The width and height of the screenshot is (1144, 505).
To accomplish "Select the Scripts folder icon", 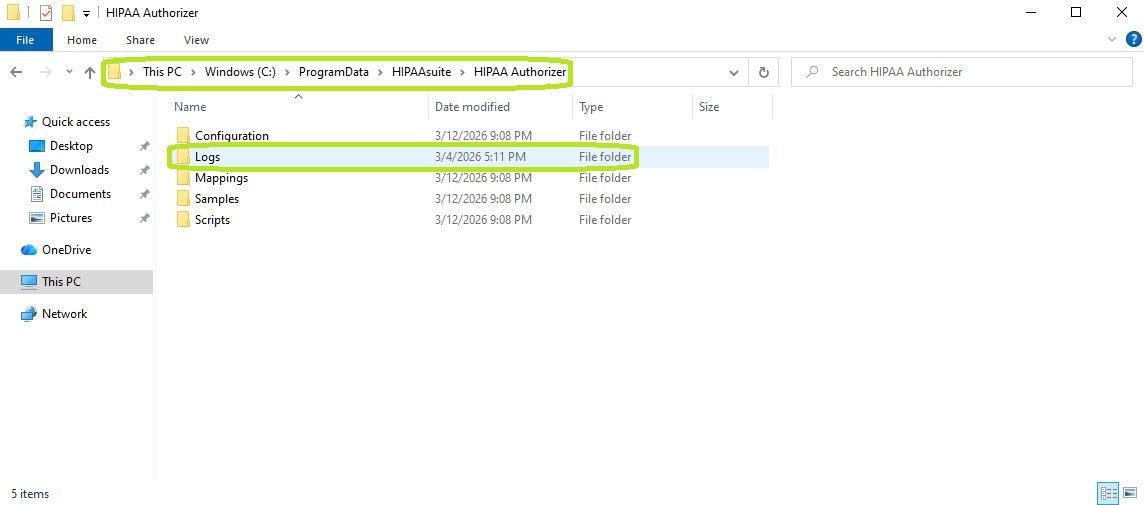I will (183, 220).
